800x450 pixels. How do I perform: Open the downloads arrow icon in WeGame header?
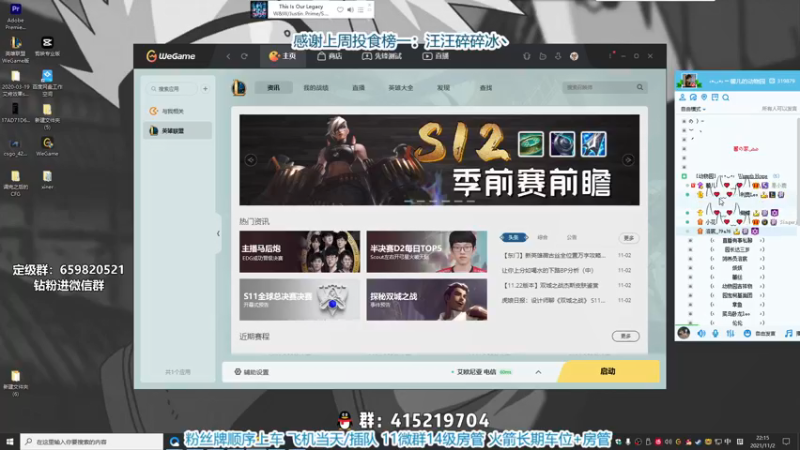point(558,56)
